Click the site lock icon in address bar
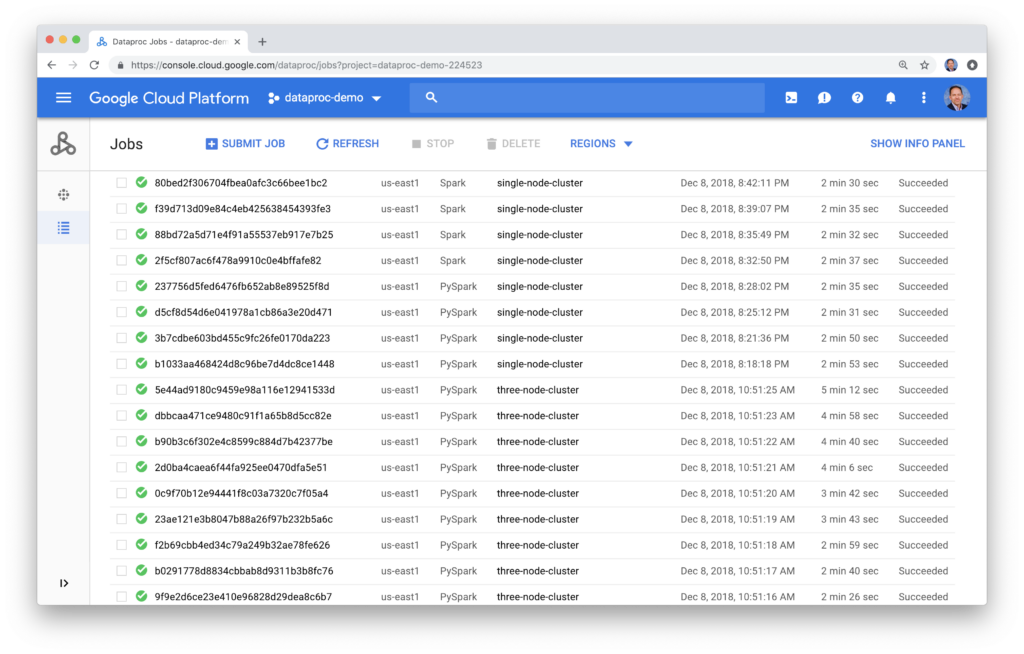The height and width of the screenshot is (654, 1024). click(120, 65)
